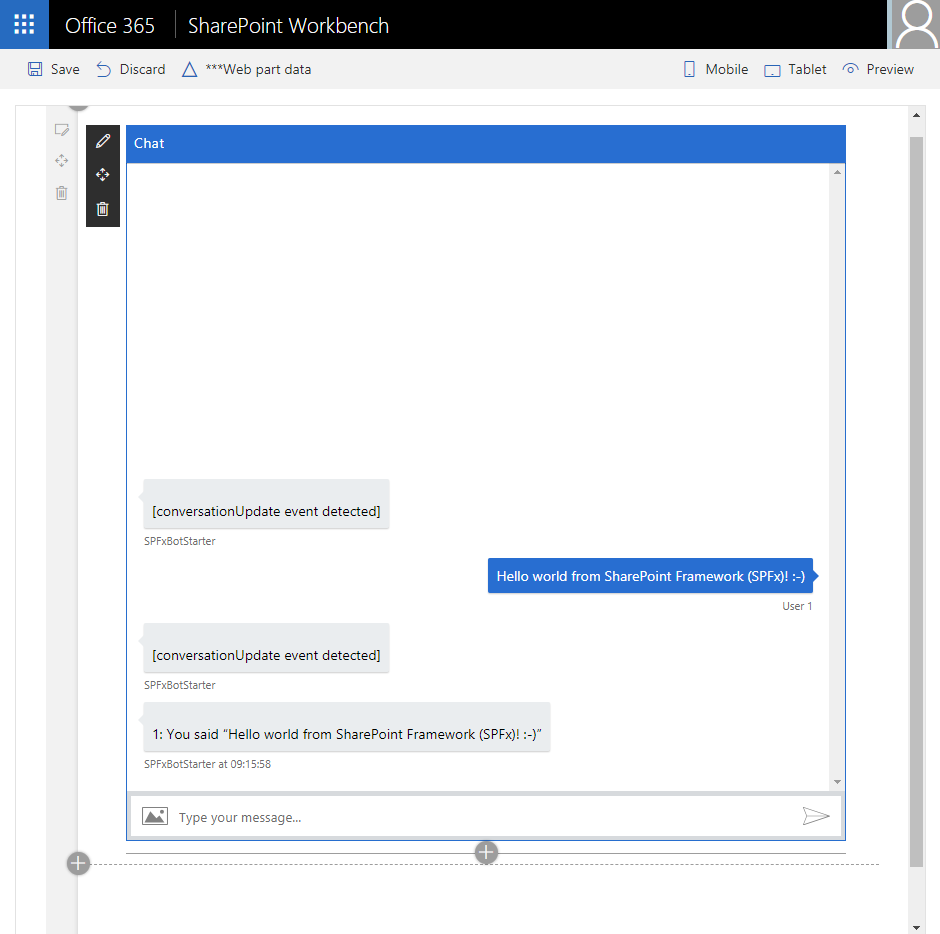Click the section delete trash icon
Screen dimensions: 940x934
pyautogui.click(x=62, y=193)
